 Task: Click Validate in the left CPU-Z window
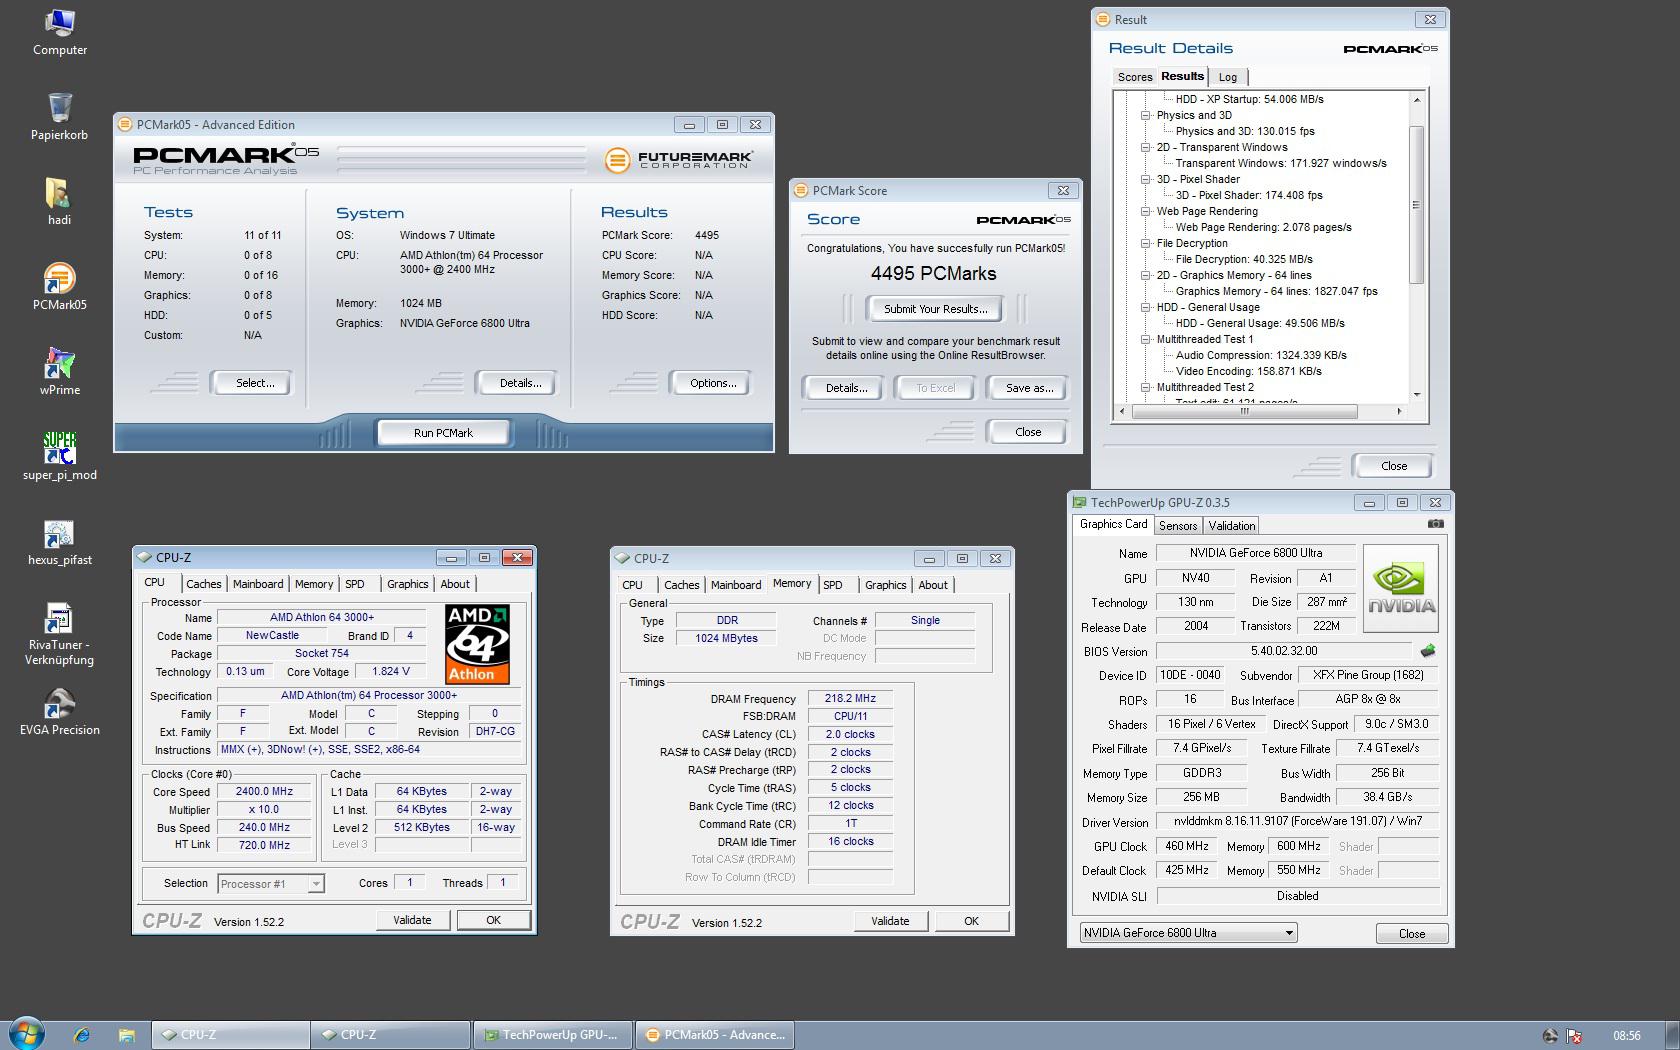click(x=412, y=920)
